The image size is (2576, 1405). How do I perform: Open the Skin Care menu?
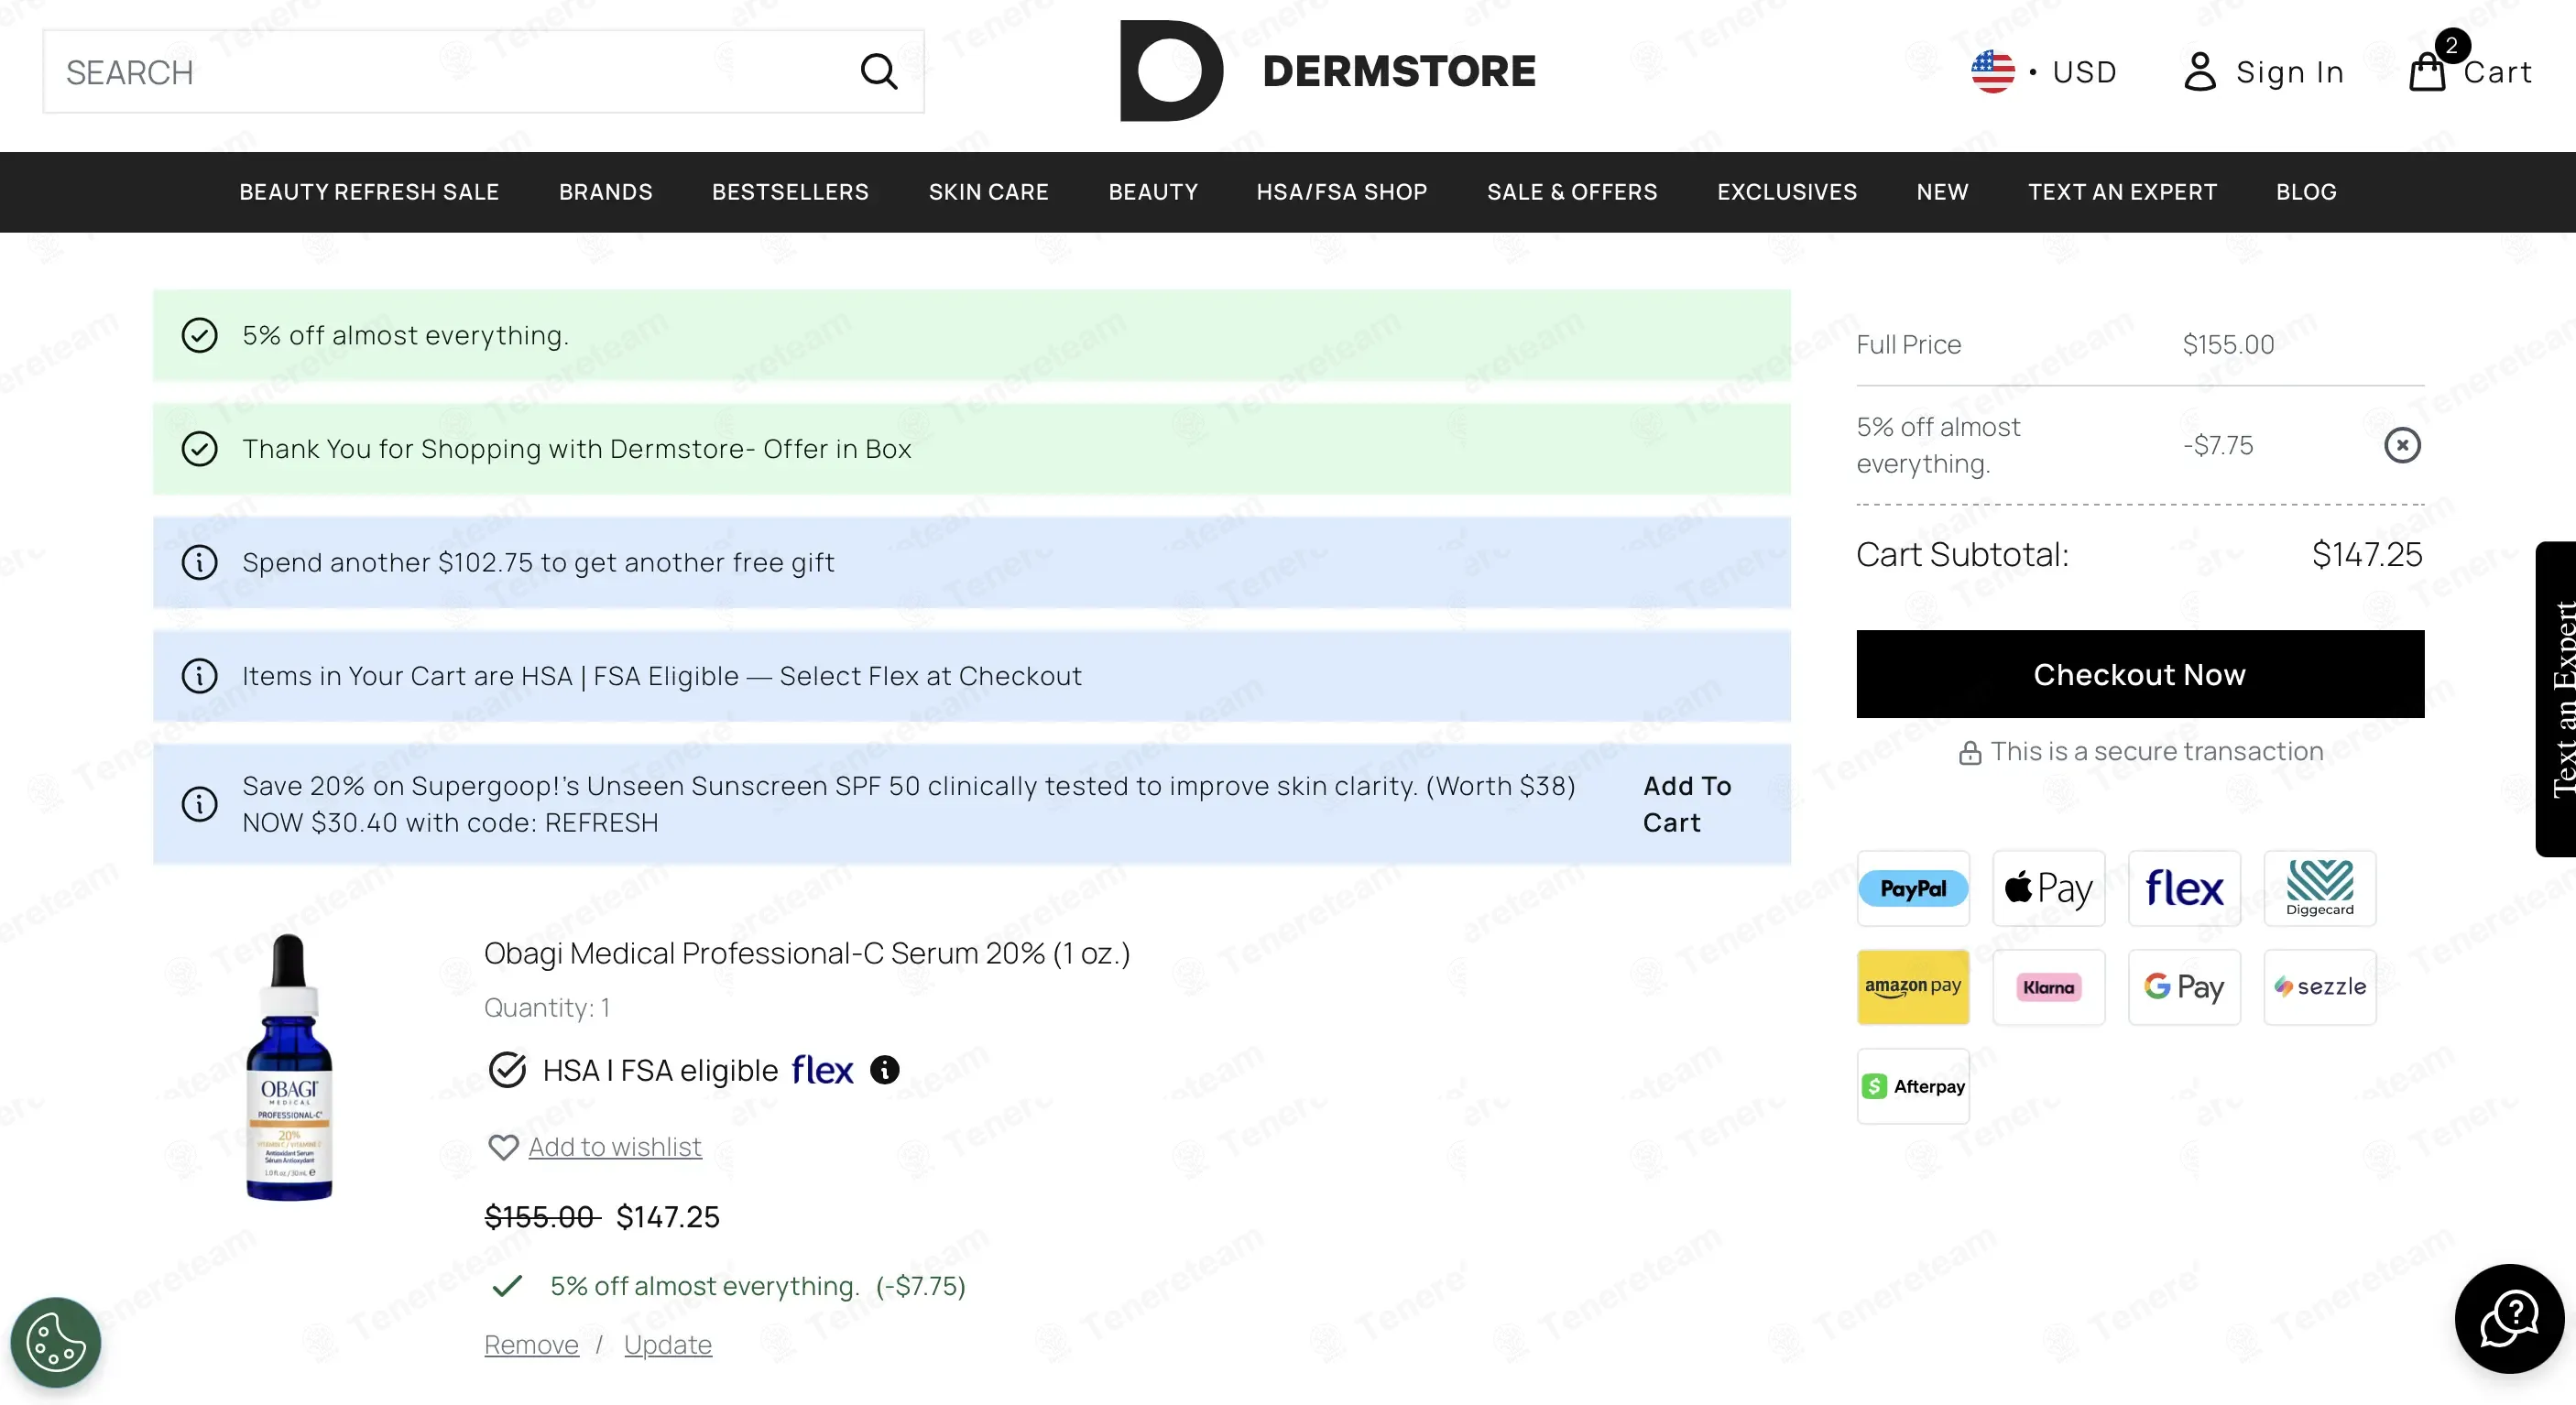(988, 192)
